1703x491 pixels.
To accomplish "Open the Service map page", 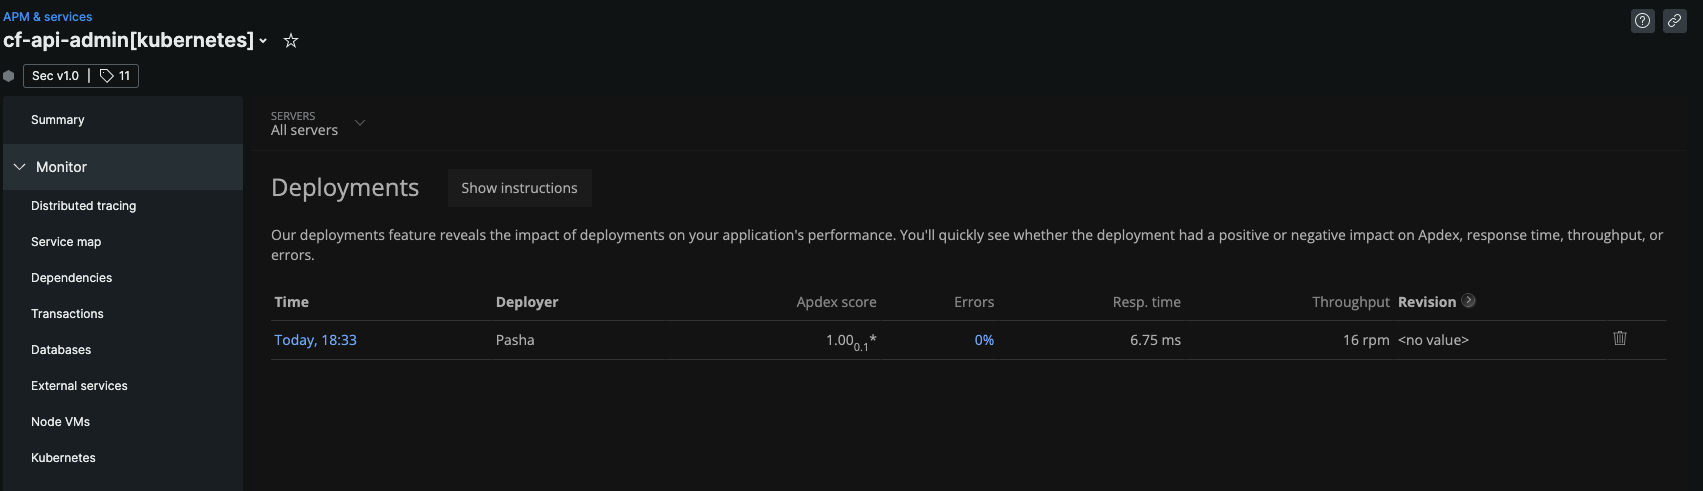I will [66, 242].
